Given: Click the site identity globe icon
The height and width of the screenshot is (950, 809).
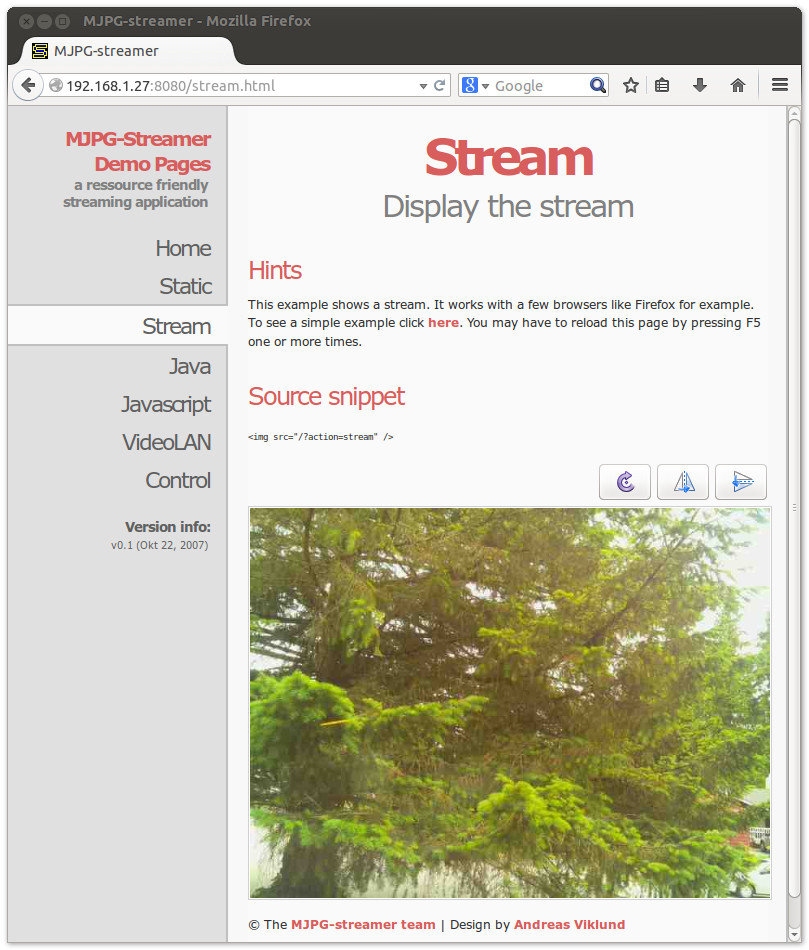Looking at the screenshot, I should (56, 85).
